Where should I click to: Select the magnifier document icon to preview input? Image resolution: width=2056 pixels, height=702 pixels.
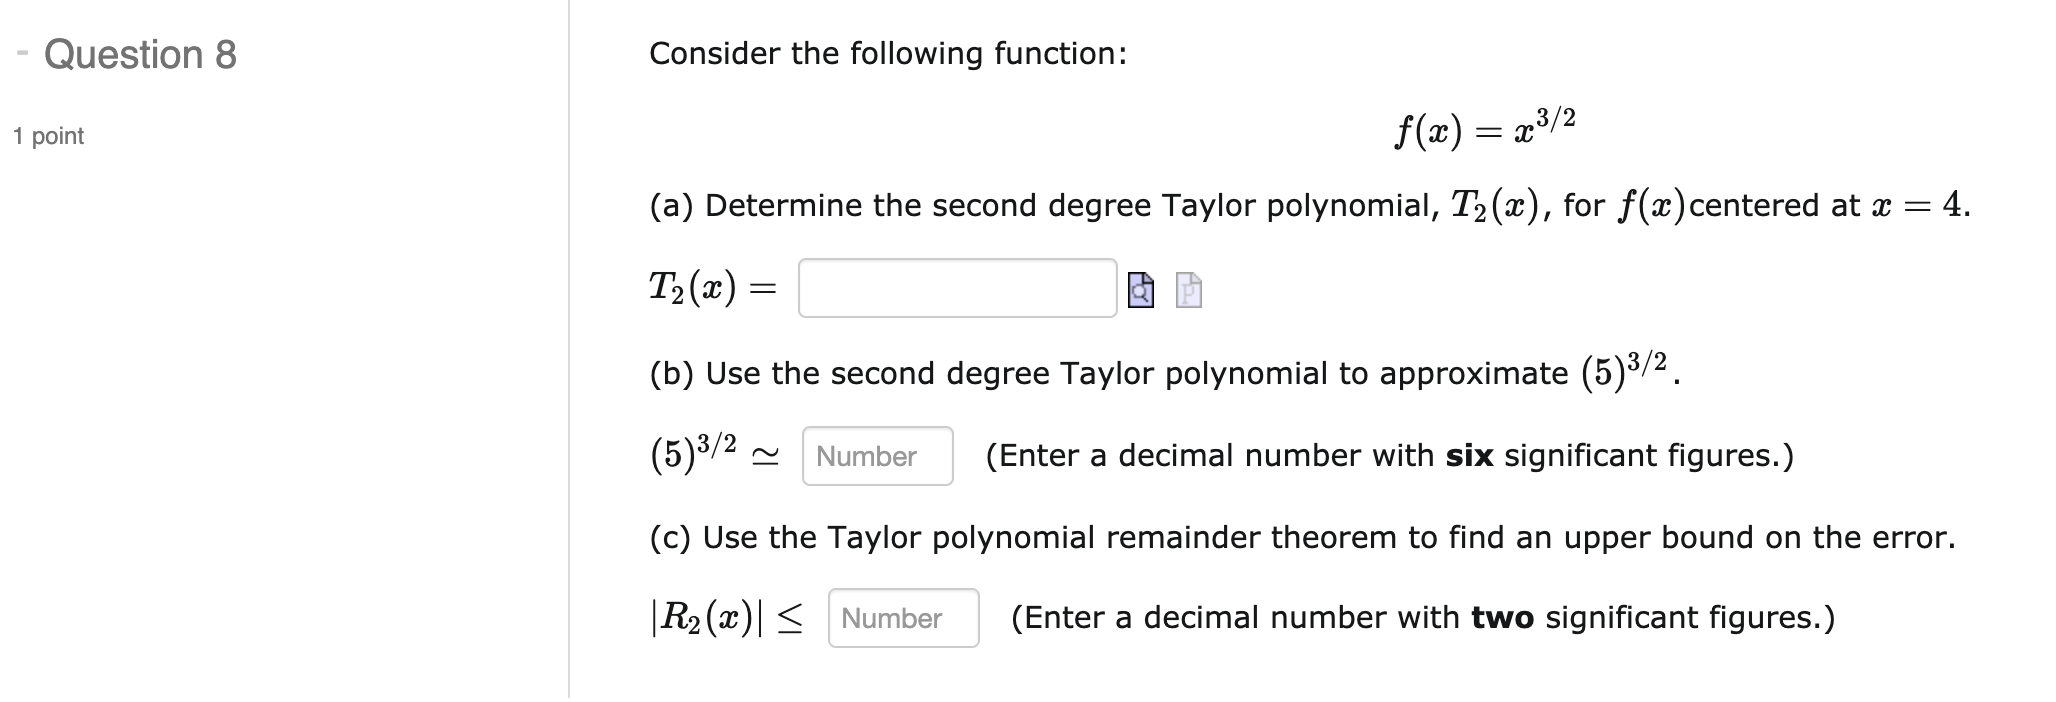click(x=1140, y=291)
